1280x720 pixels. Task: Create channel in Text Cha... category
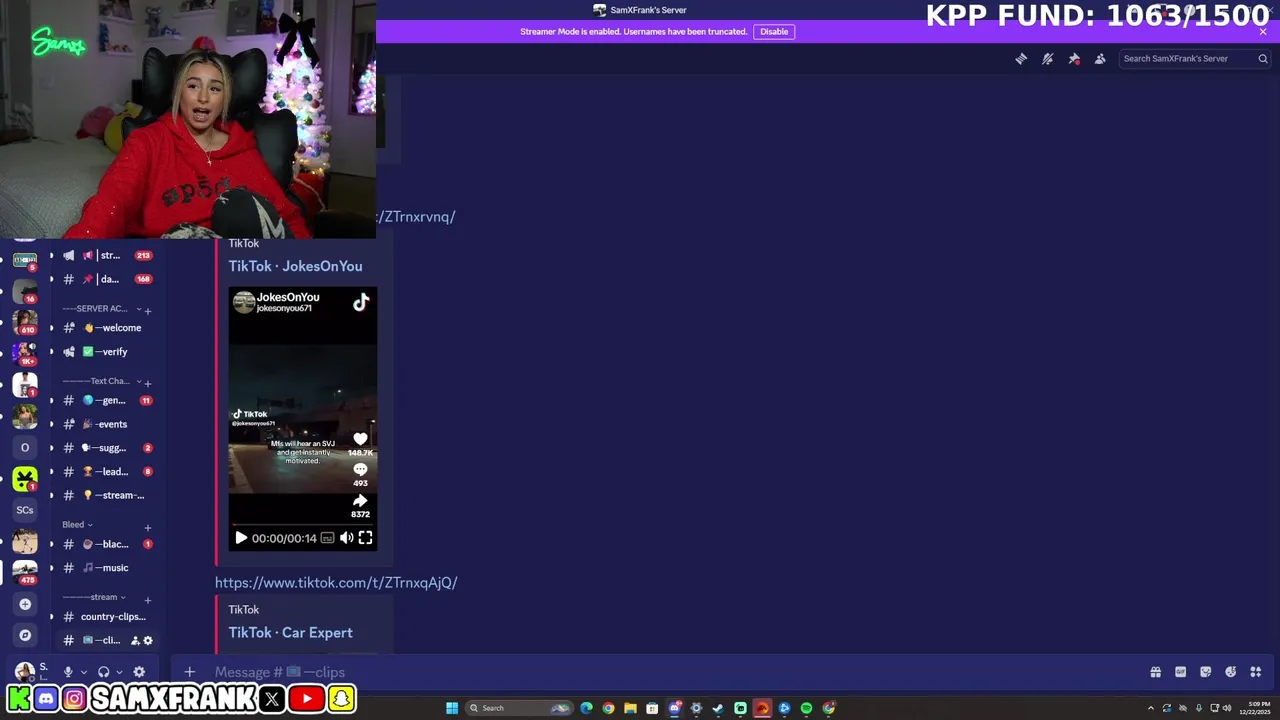(148, 383)
